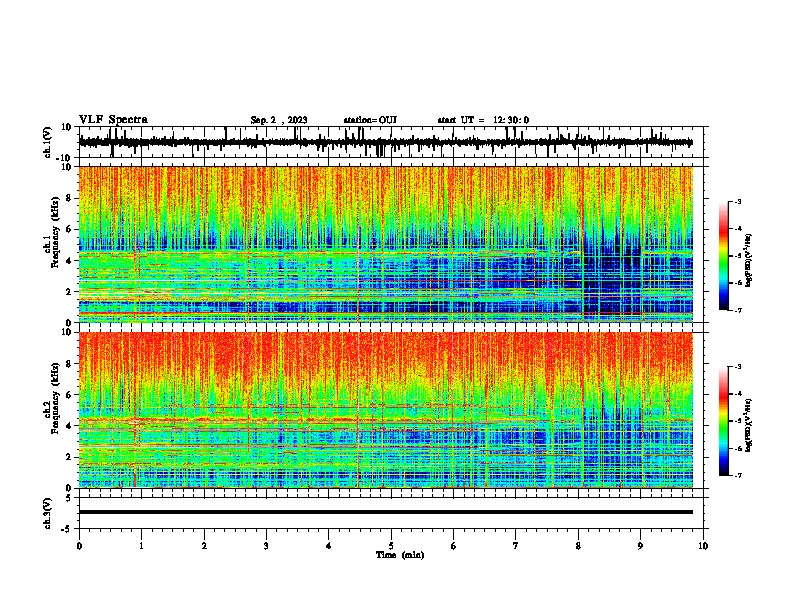792x612 pixels.
Task: Click the ch.1 spectrogram color scale bar
Action: (x=723, y=256)
